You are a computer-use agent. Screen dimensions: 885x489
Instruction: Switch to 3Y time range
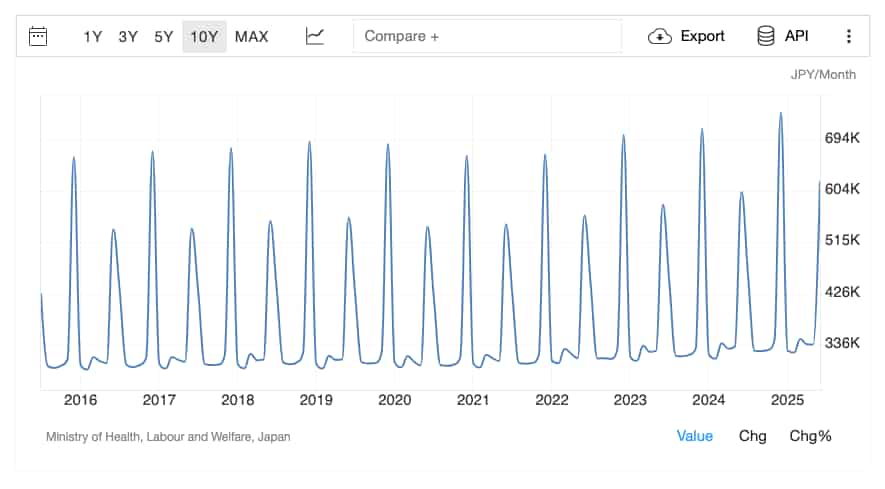(x=128, y=36)
